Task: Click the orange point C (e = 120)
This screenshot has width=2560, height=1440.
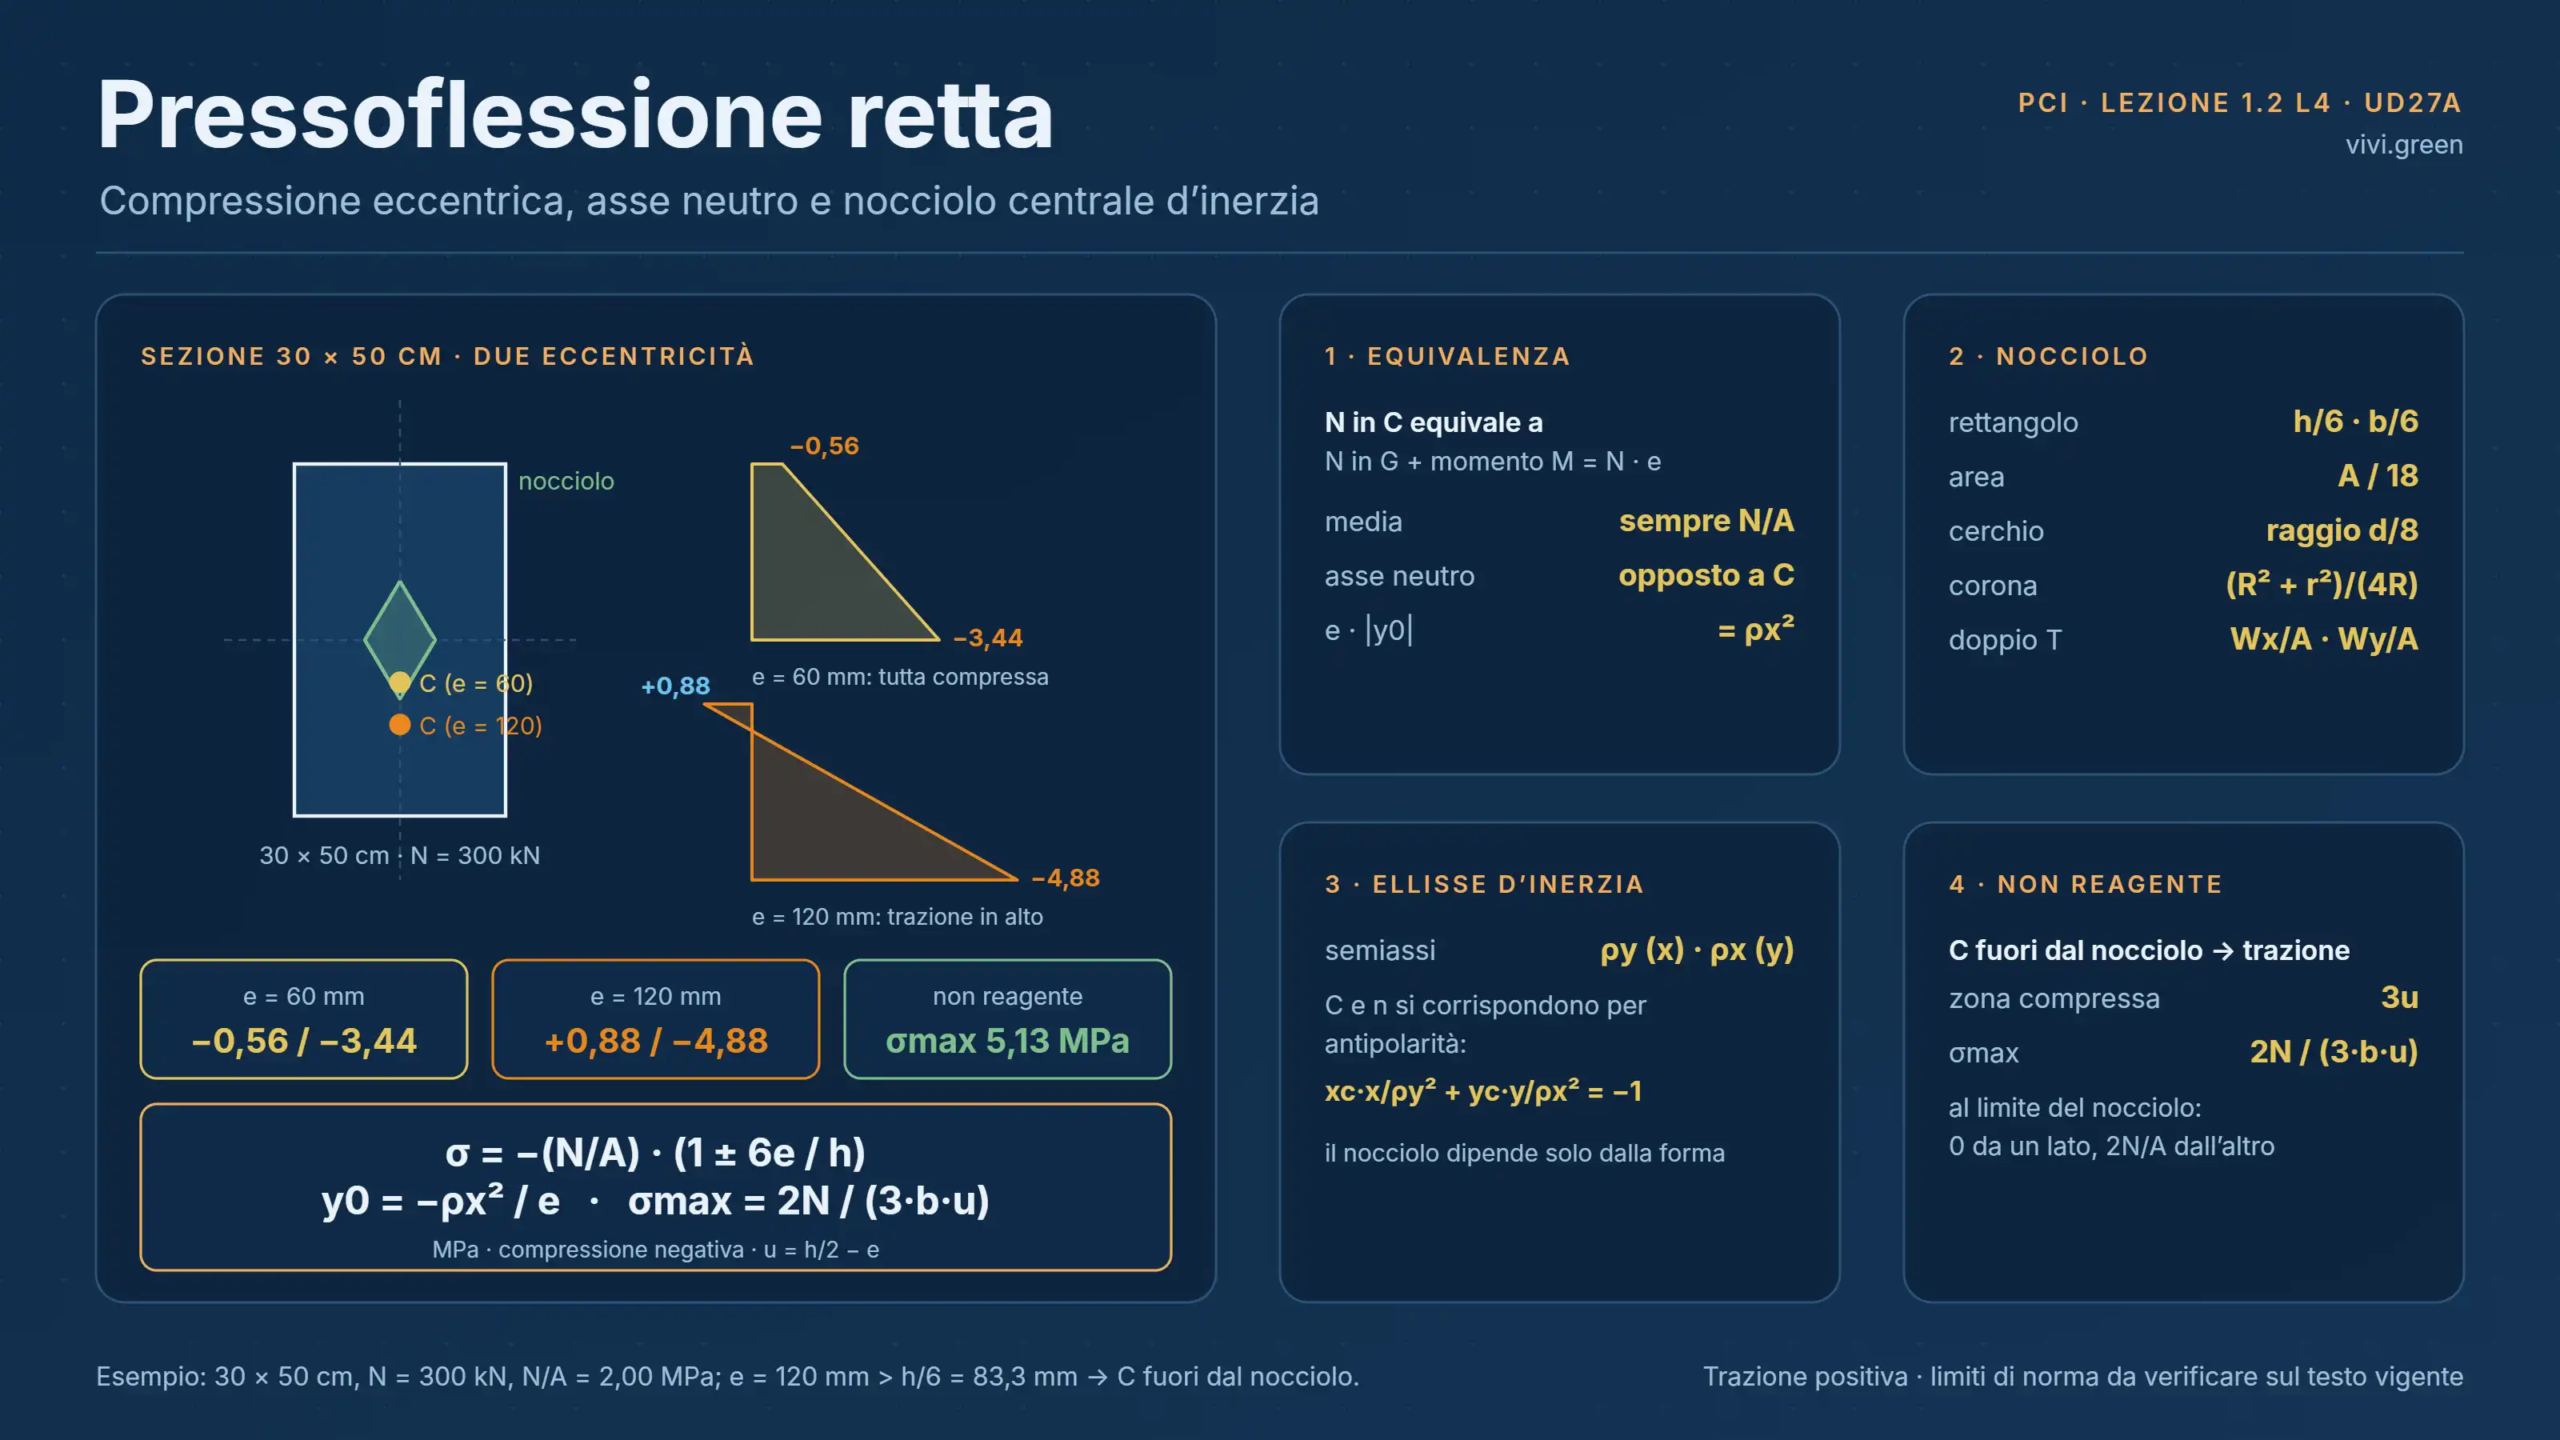Action: [x=399, y=724]
